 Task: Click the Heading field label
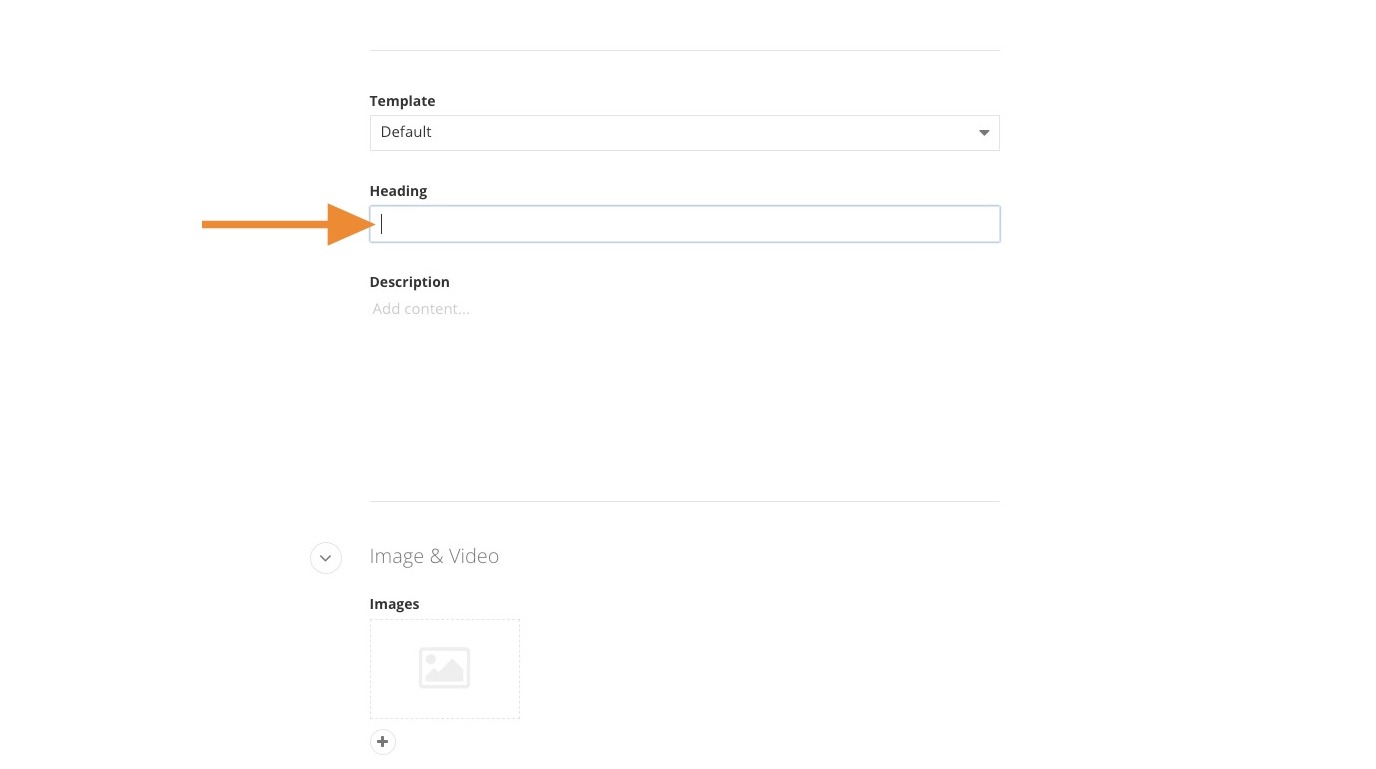(398, 191)
